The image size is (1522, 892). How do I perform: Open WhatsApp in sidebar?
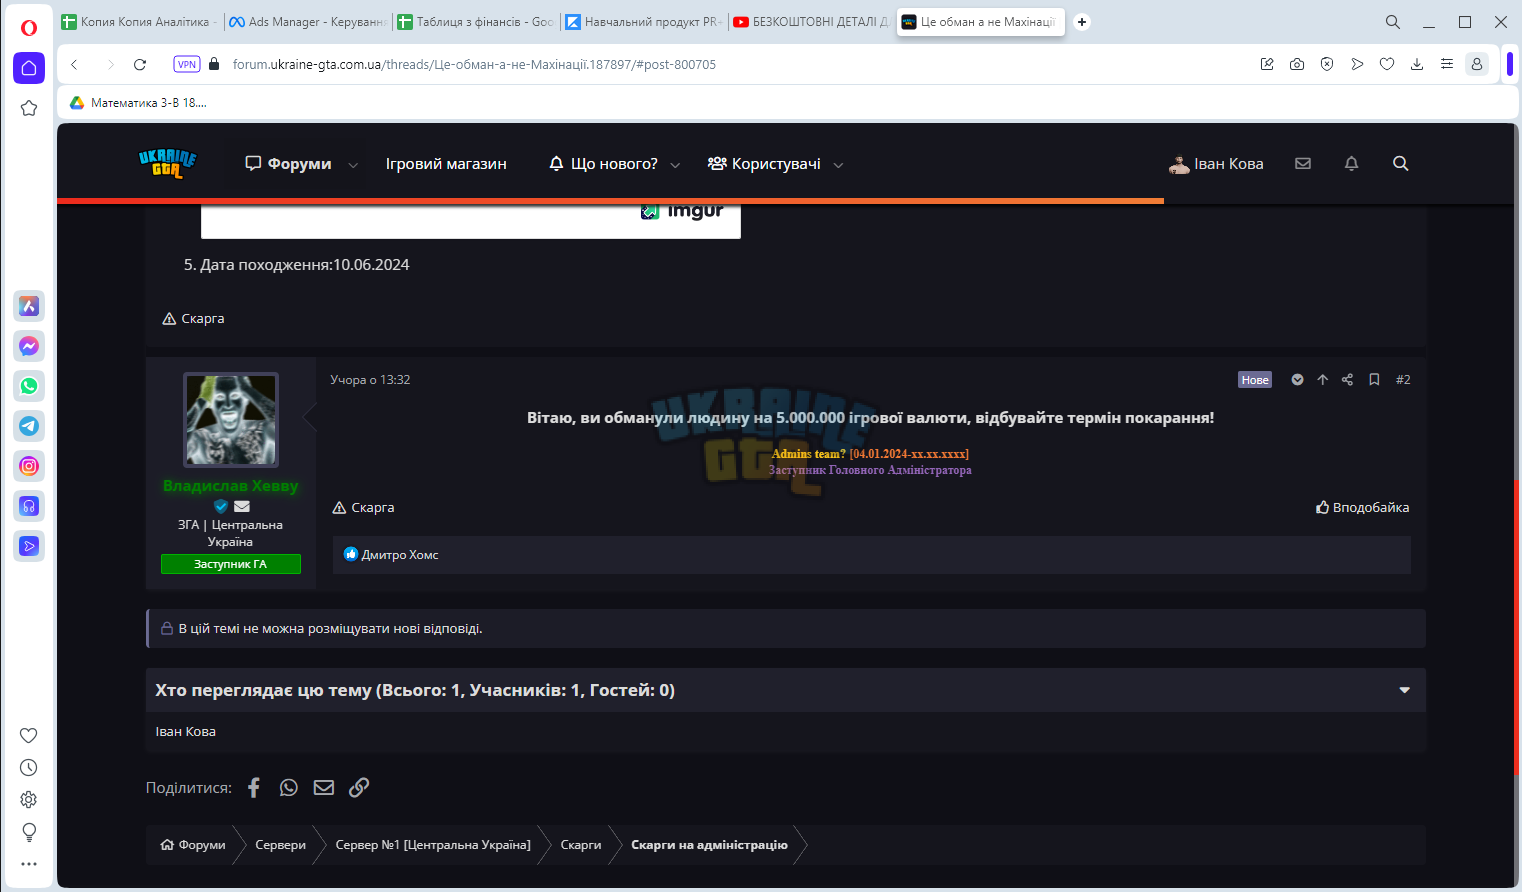point(29,386)
